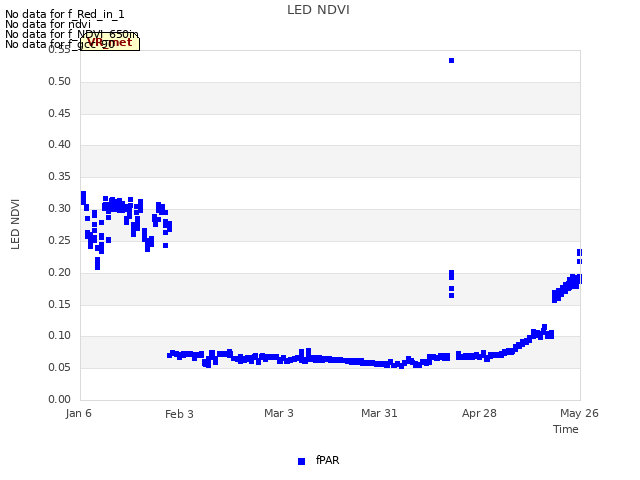Click the 0.45 y-axis tick label
The width and height of the screenshot is (640, 480).
click(x=60, y=113)
